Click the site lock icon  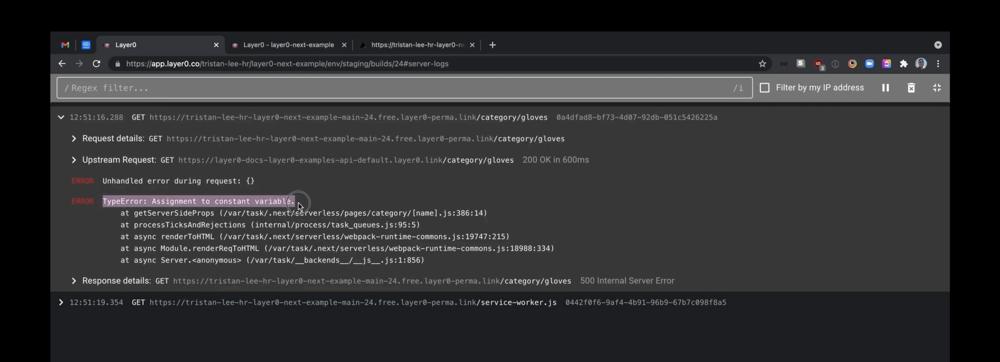coord(117,64)
